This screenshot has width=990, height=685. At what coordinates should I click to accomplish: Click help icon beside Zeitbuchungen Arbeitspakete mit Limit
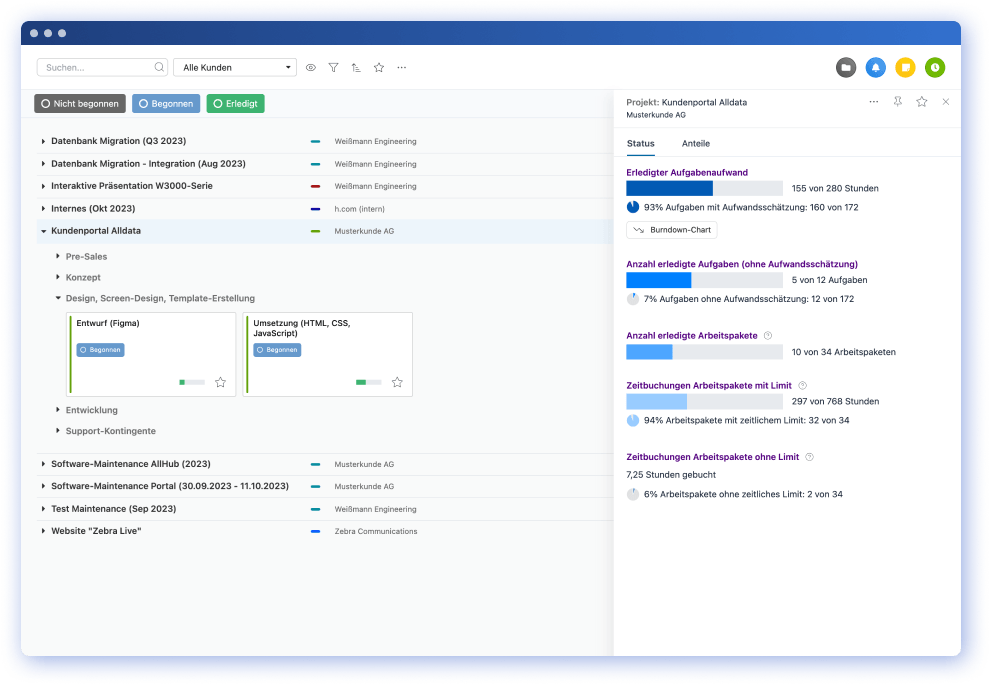pyautogui.click(x=802, y=386)
